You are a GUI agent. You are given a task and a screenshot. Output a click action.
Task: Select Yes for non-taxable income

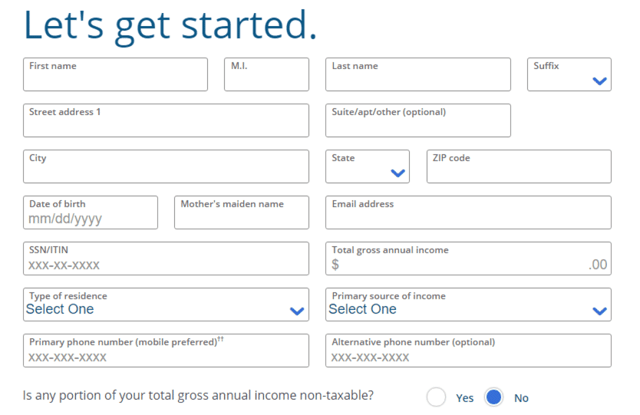(436, 397)
